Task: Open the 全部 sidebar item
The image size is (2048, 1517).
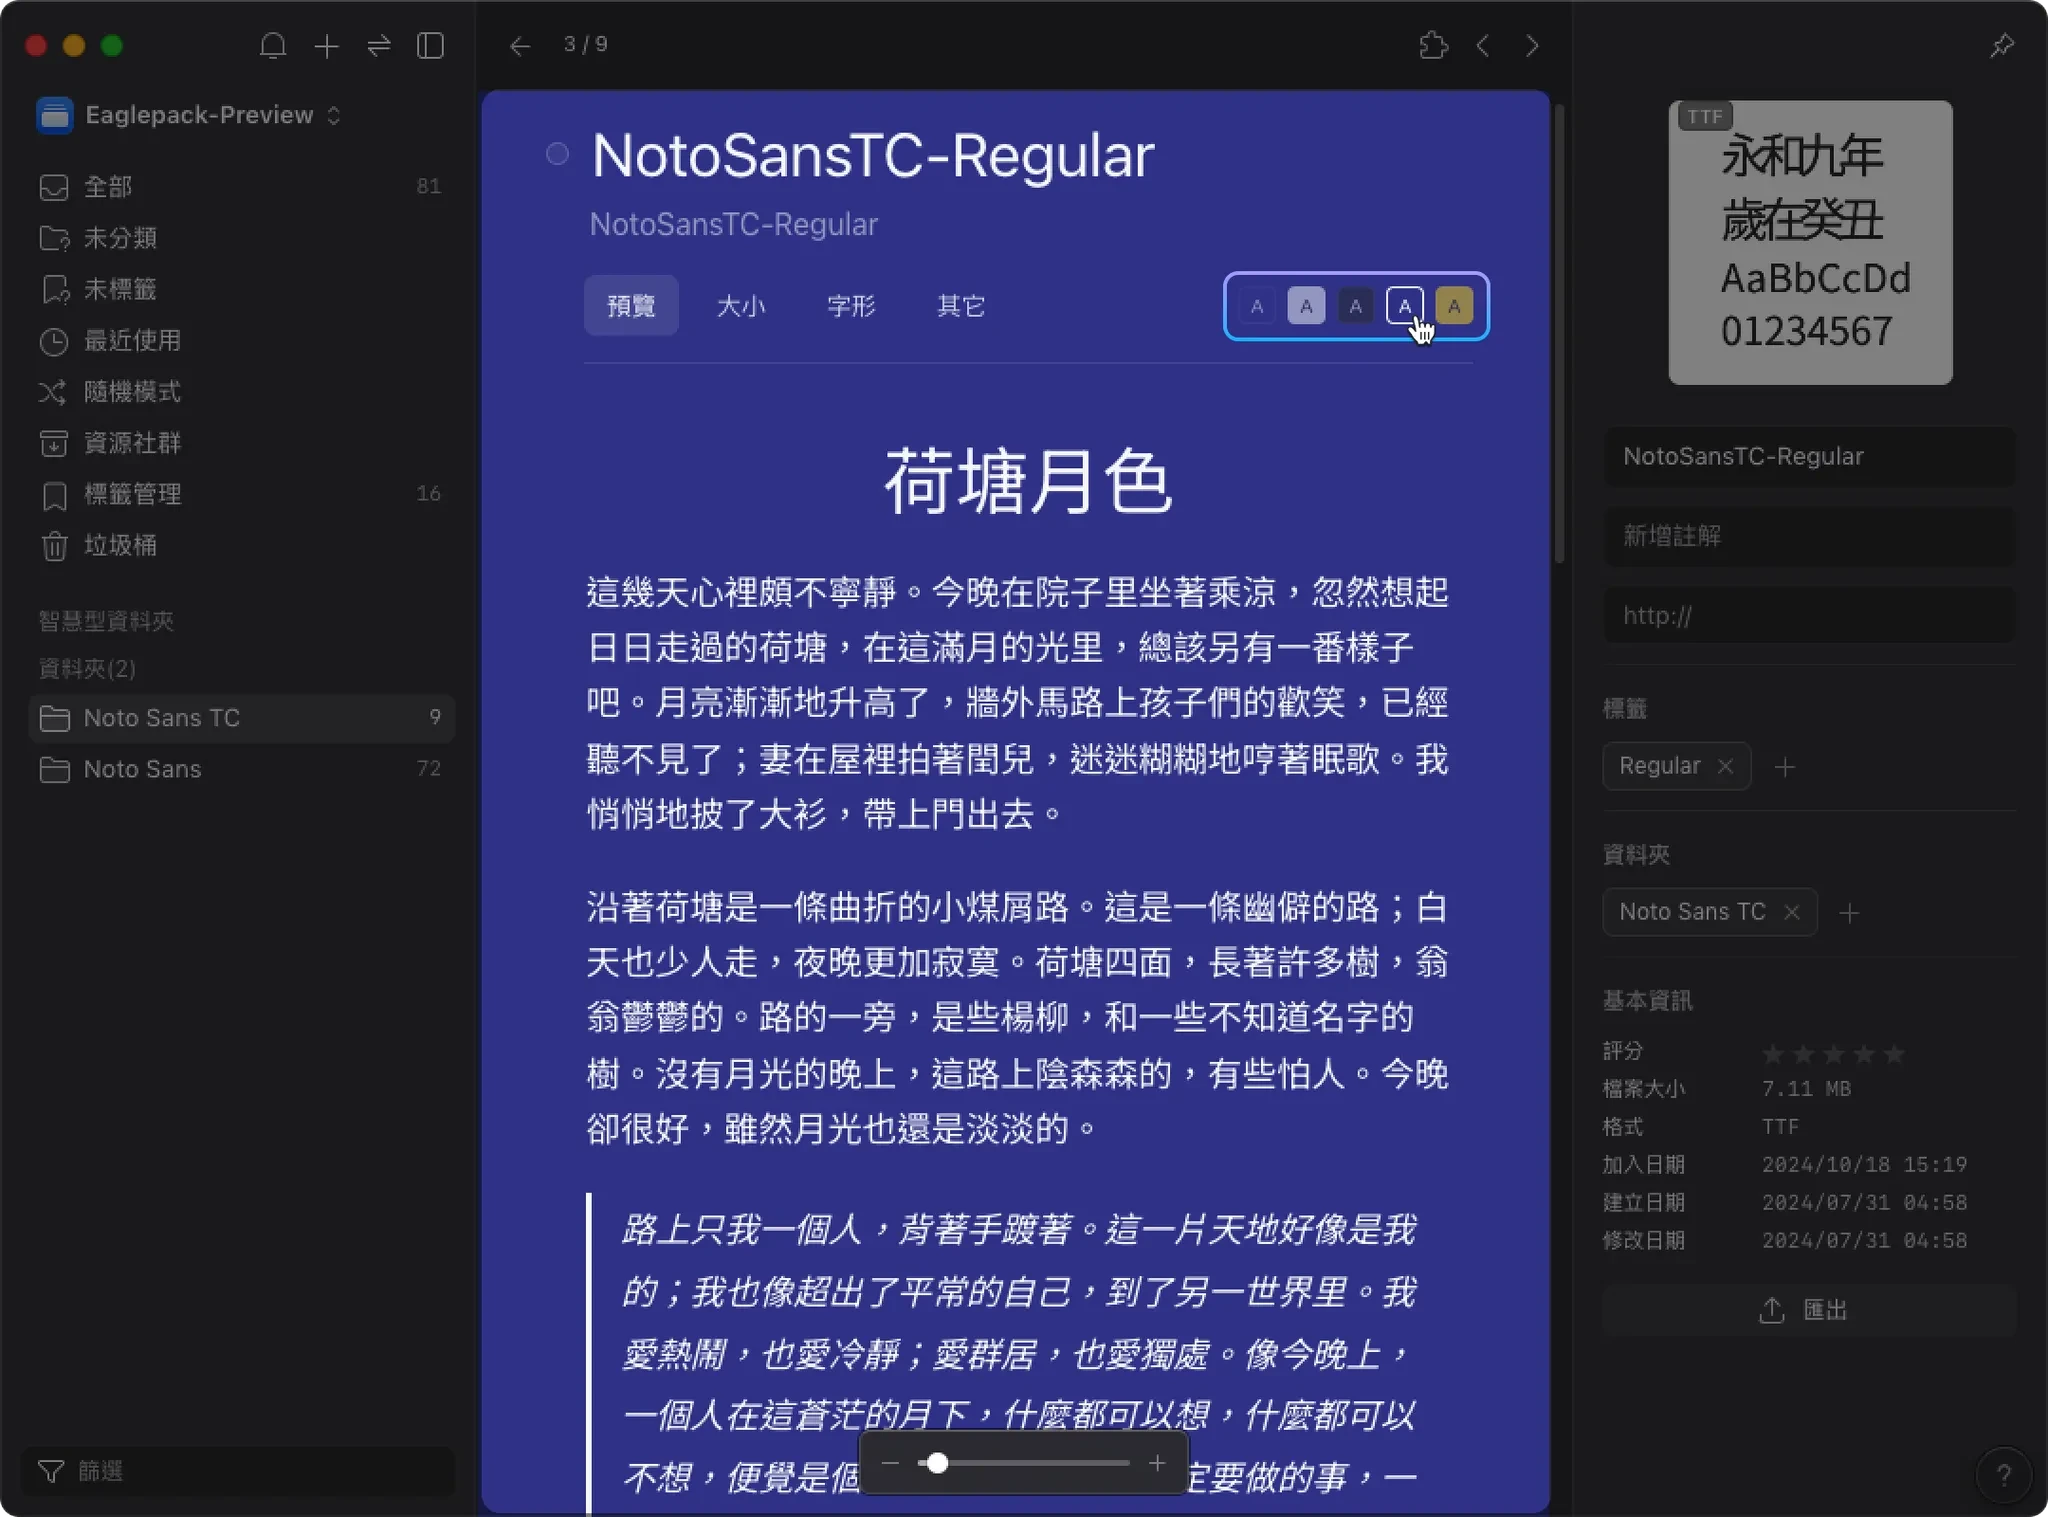Action: tap(241, 187)
